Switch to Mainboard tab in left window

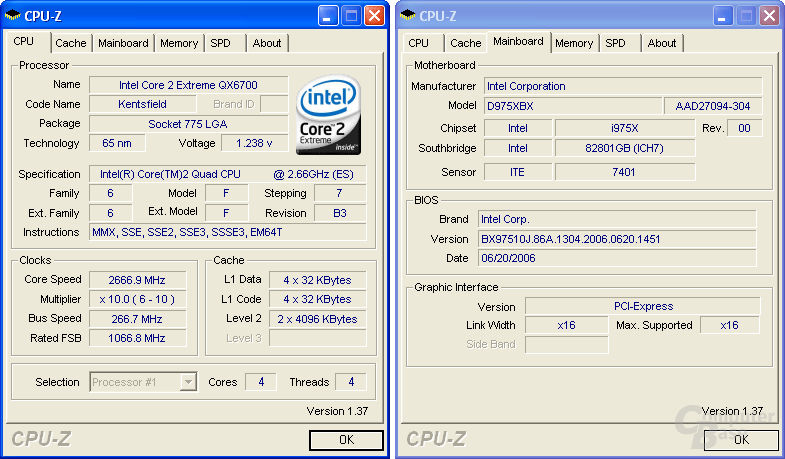tap(123, 43)
